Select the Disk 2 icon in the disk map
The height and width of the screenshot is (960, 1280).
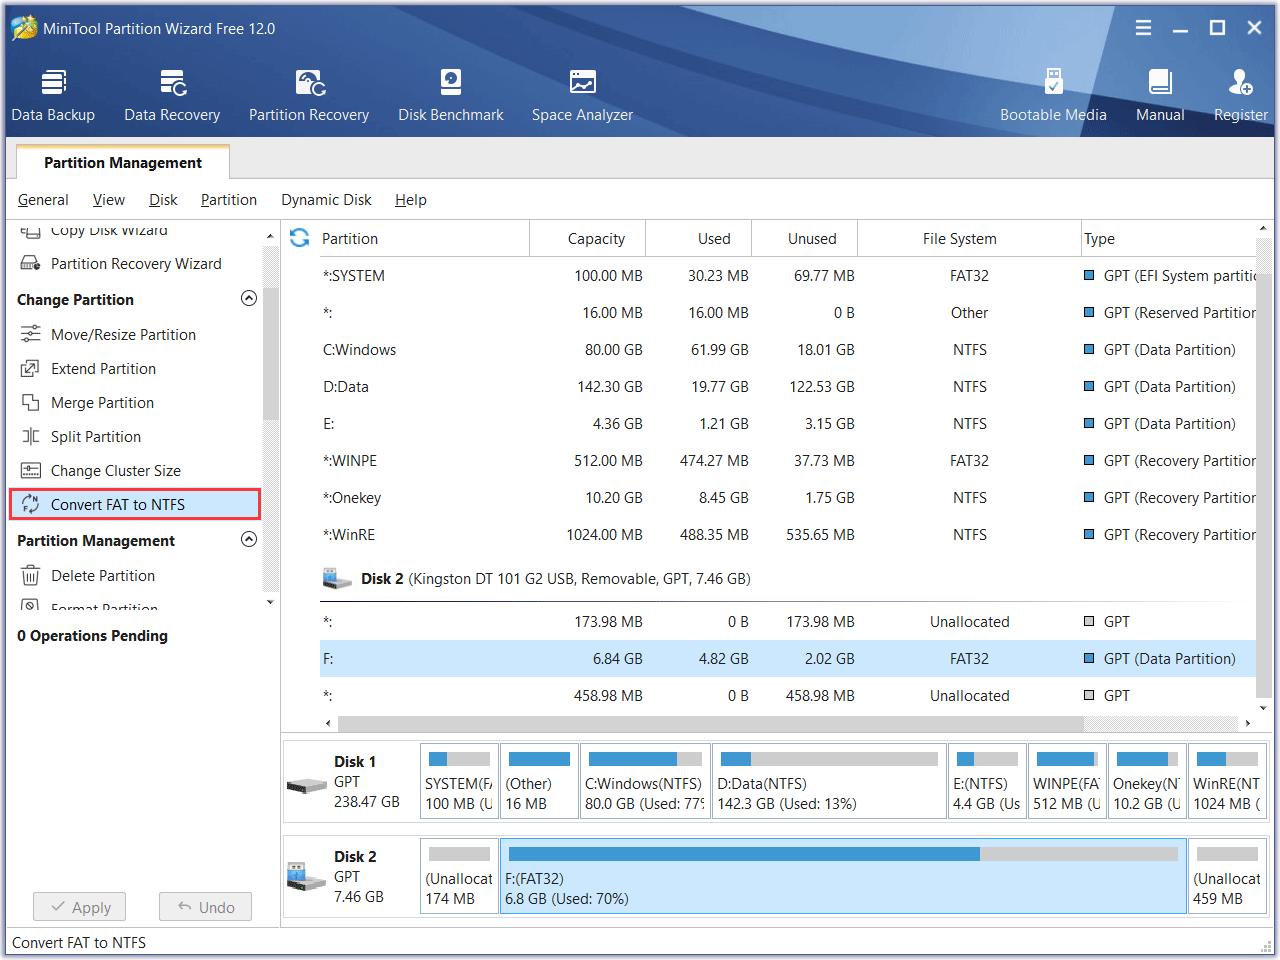[x=306, y=877]
